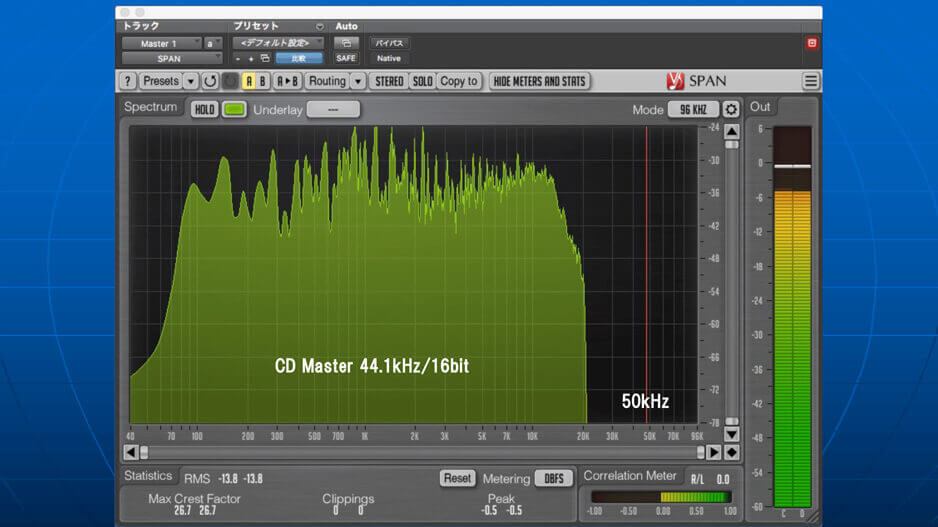Select state B slot
The image size is (938, 527).
click(263, 81)
